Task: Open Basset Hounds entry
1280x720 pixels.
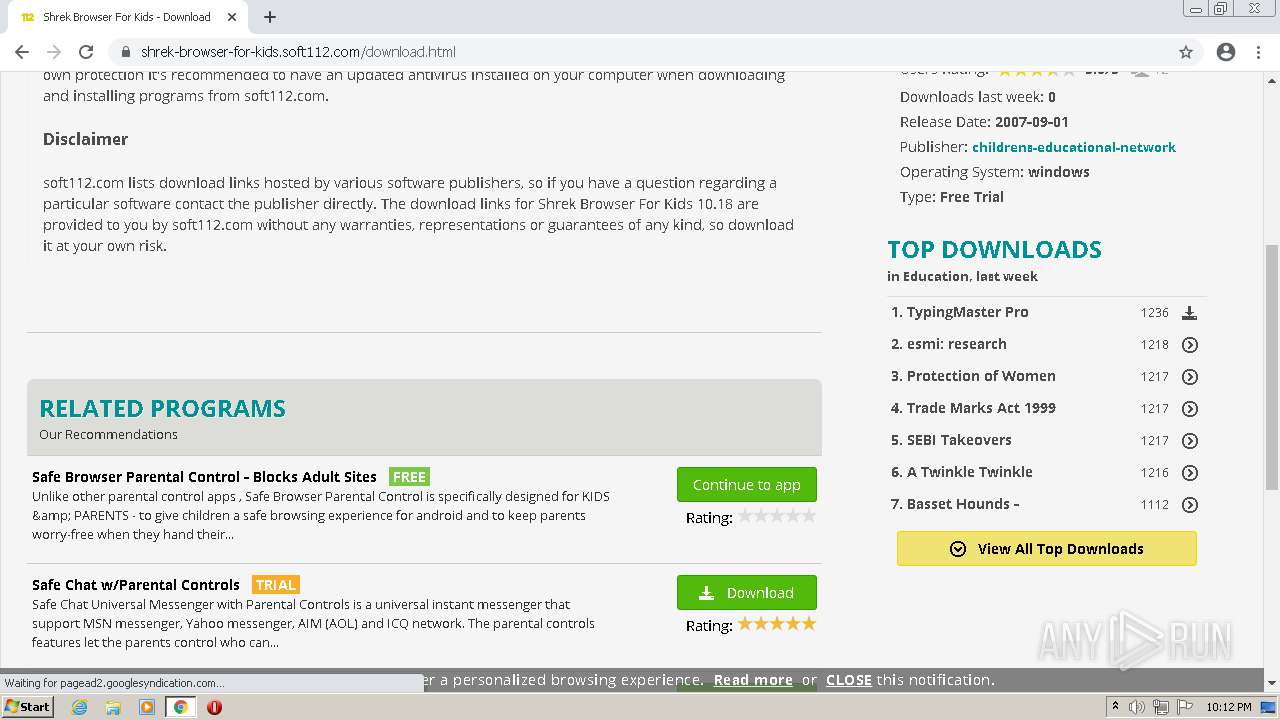Action: 963,504
